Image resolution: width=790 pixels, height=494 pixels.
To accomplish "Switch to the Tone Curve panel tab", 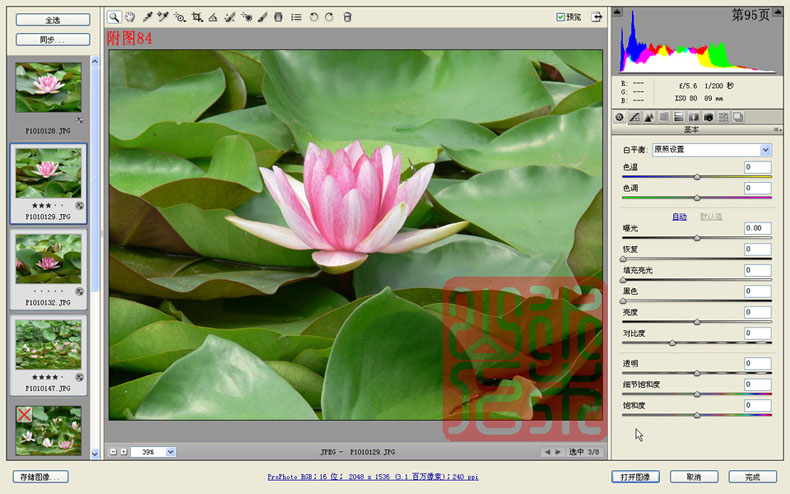I will click(x=634, y=117).
